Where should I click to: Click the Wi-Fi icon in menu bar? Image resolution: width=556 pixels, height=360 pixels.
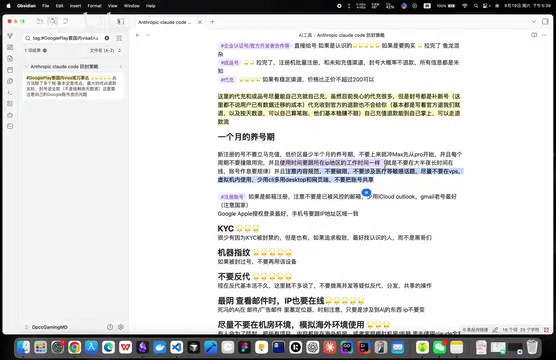465,6
